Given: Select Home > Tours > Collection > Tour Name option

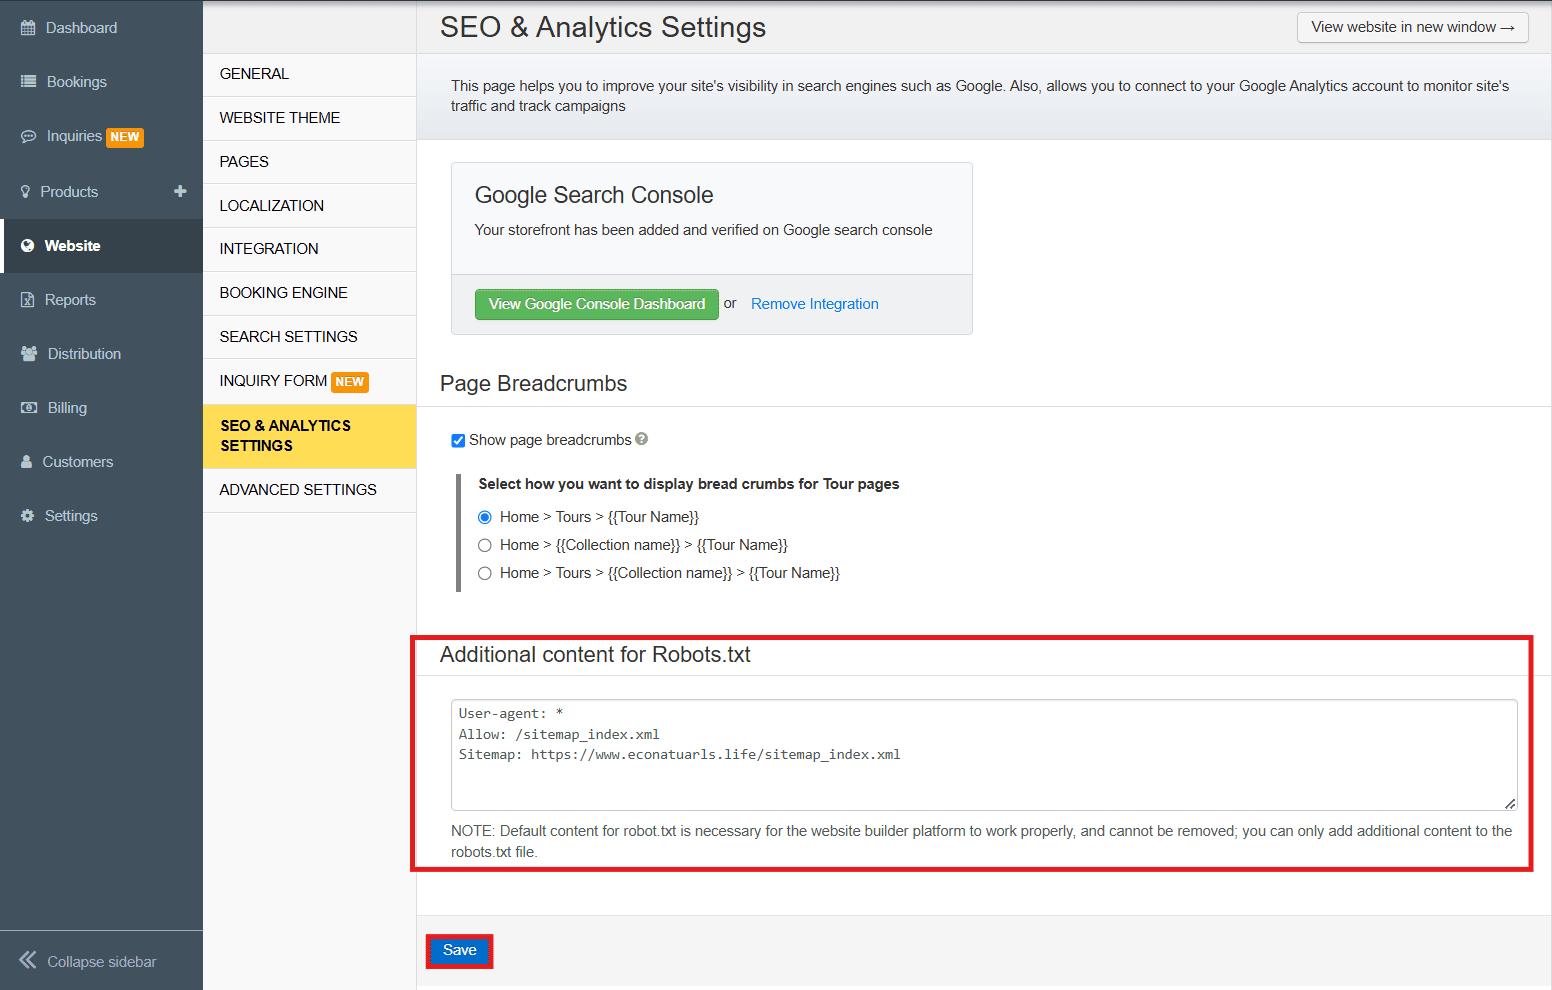Looking at the screenshot, I should [x=485, y=573].
